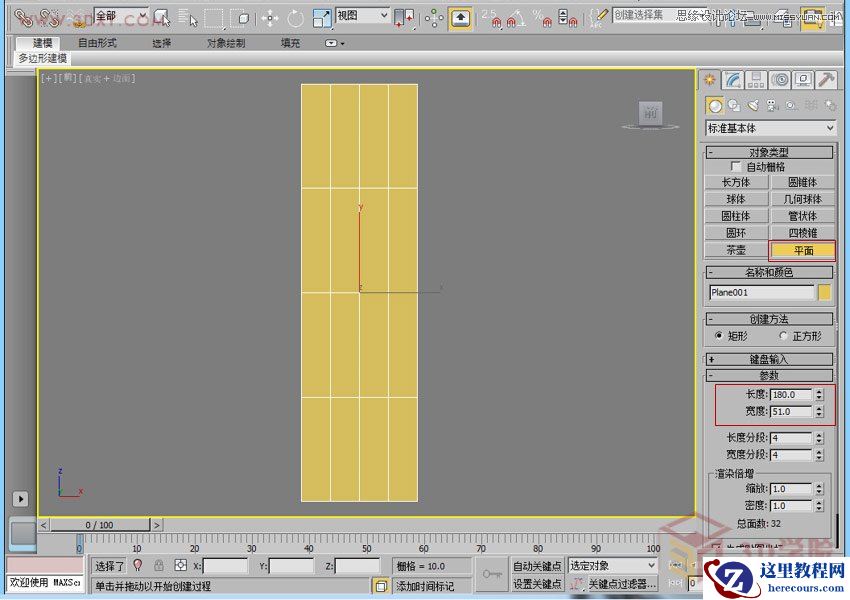This screenshot has width=850, height=600.
Task: Switch to the Modify command panel icon
Action: tap(733, 80)
